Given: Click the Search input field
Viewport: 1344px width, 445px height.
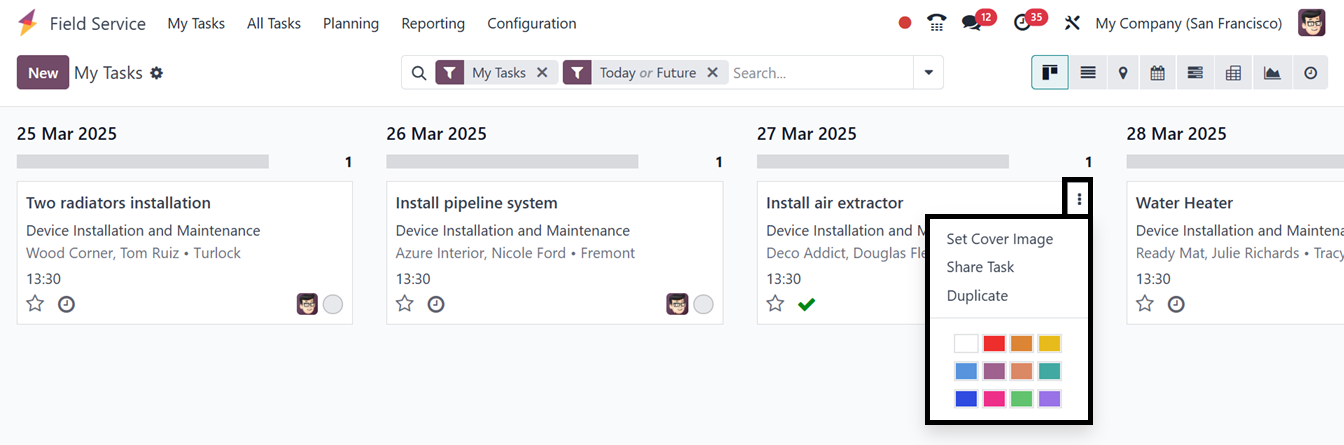Looking at the screenshot, I should coord(818,73).
